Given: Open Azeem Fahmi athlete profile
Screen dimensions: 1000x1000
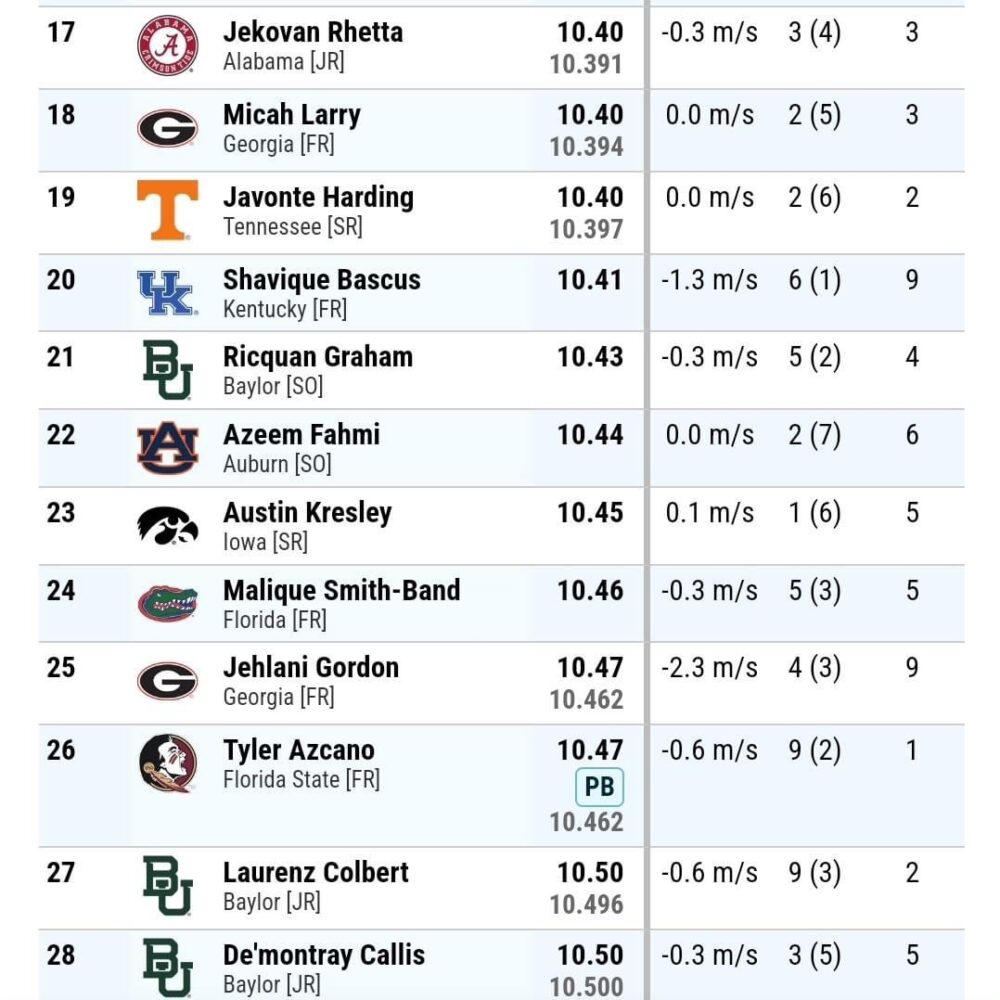Looking at the screenshot, I should [301, 434].
